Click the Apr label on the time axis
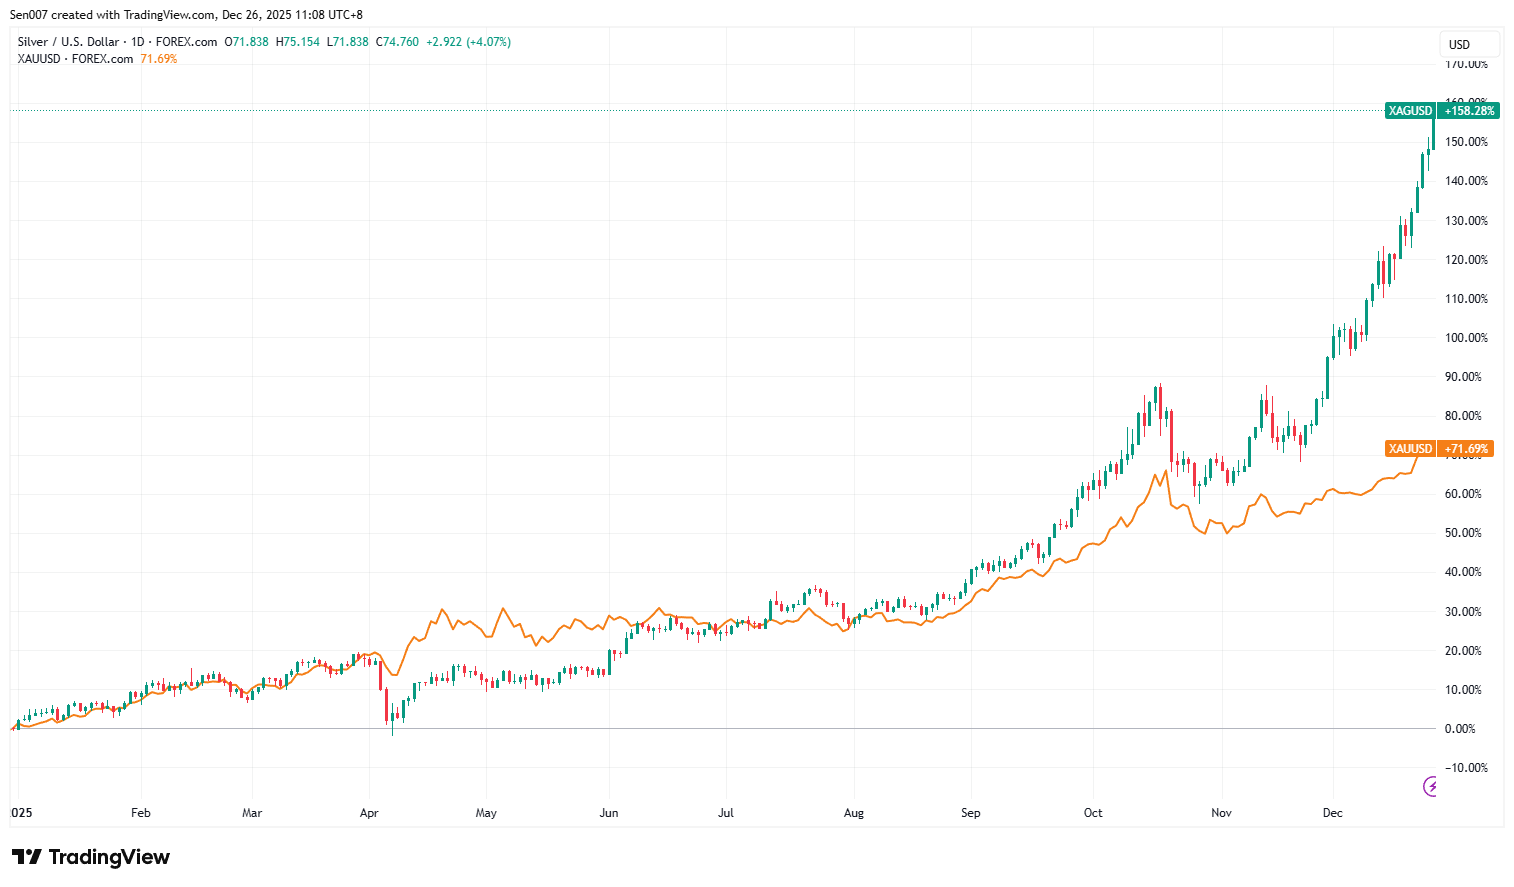 (369, 813)
